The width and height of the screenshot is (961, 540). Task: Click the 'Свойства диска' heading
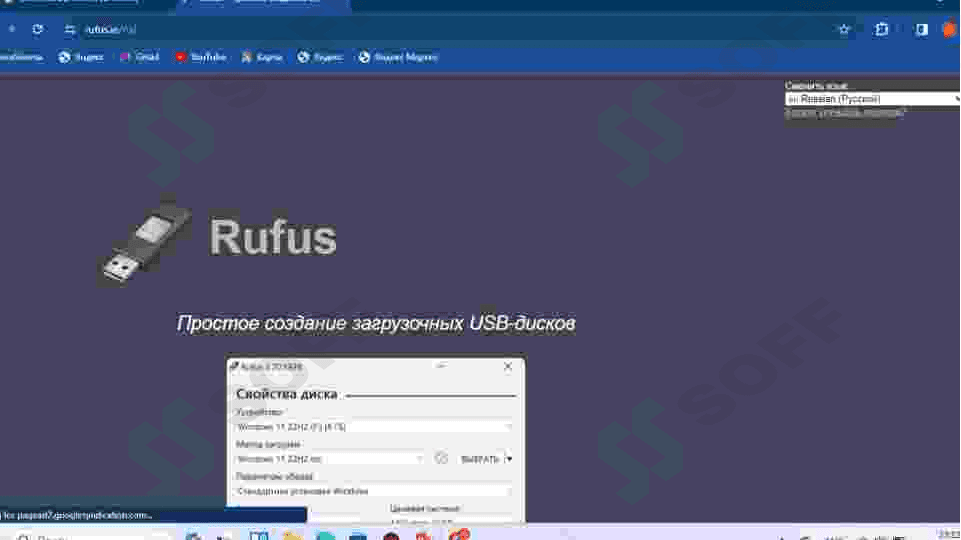click(286, 394)
